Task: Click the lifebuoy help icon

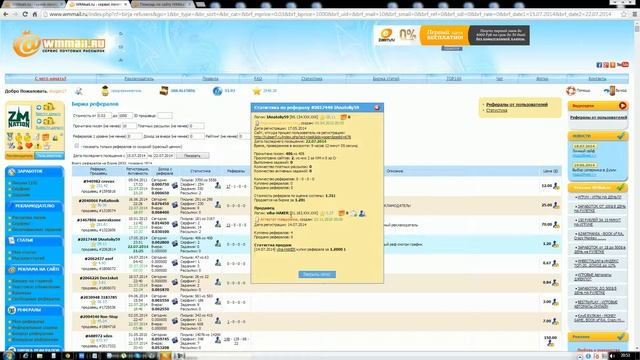Action: coord(571,91)
